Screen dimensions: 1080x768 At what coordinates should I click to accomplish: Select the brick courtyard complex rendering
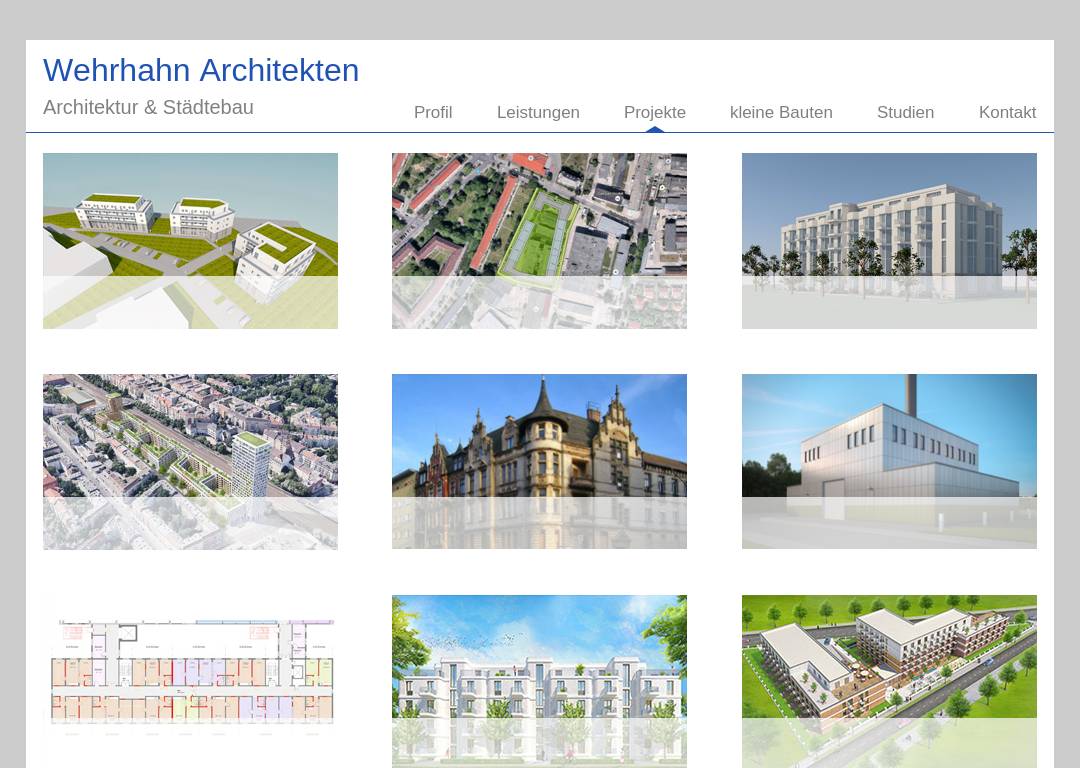tap(889, 660)
